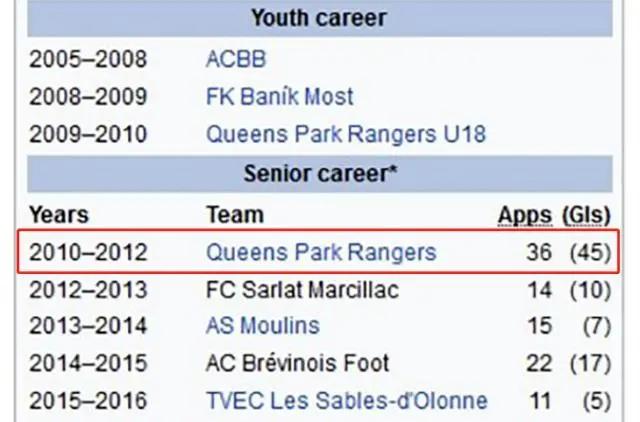Click Queens Park Rangers in the 2010–2012 row
The width and height of the screenshot is (640, 422).
pyautogui.click(x=321, y=251)
